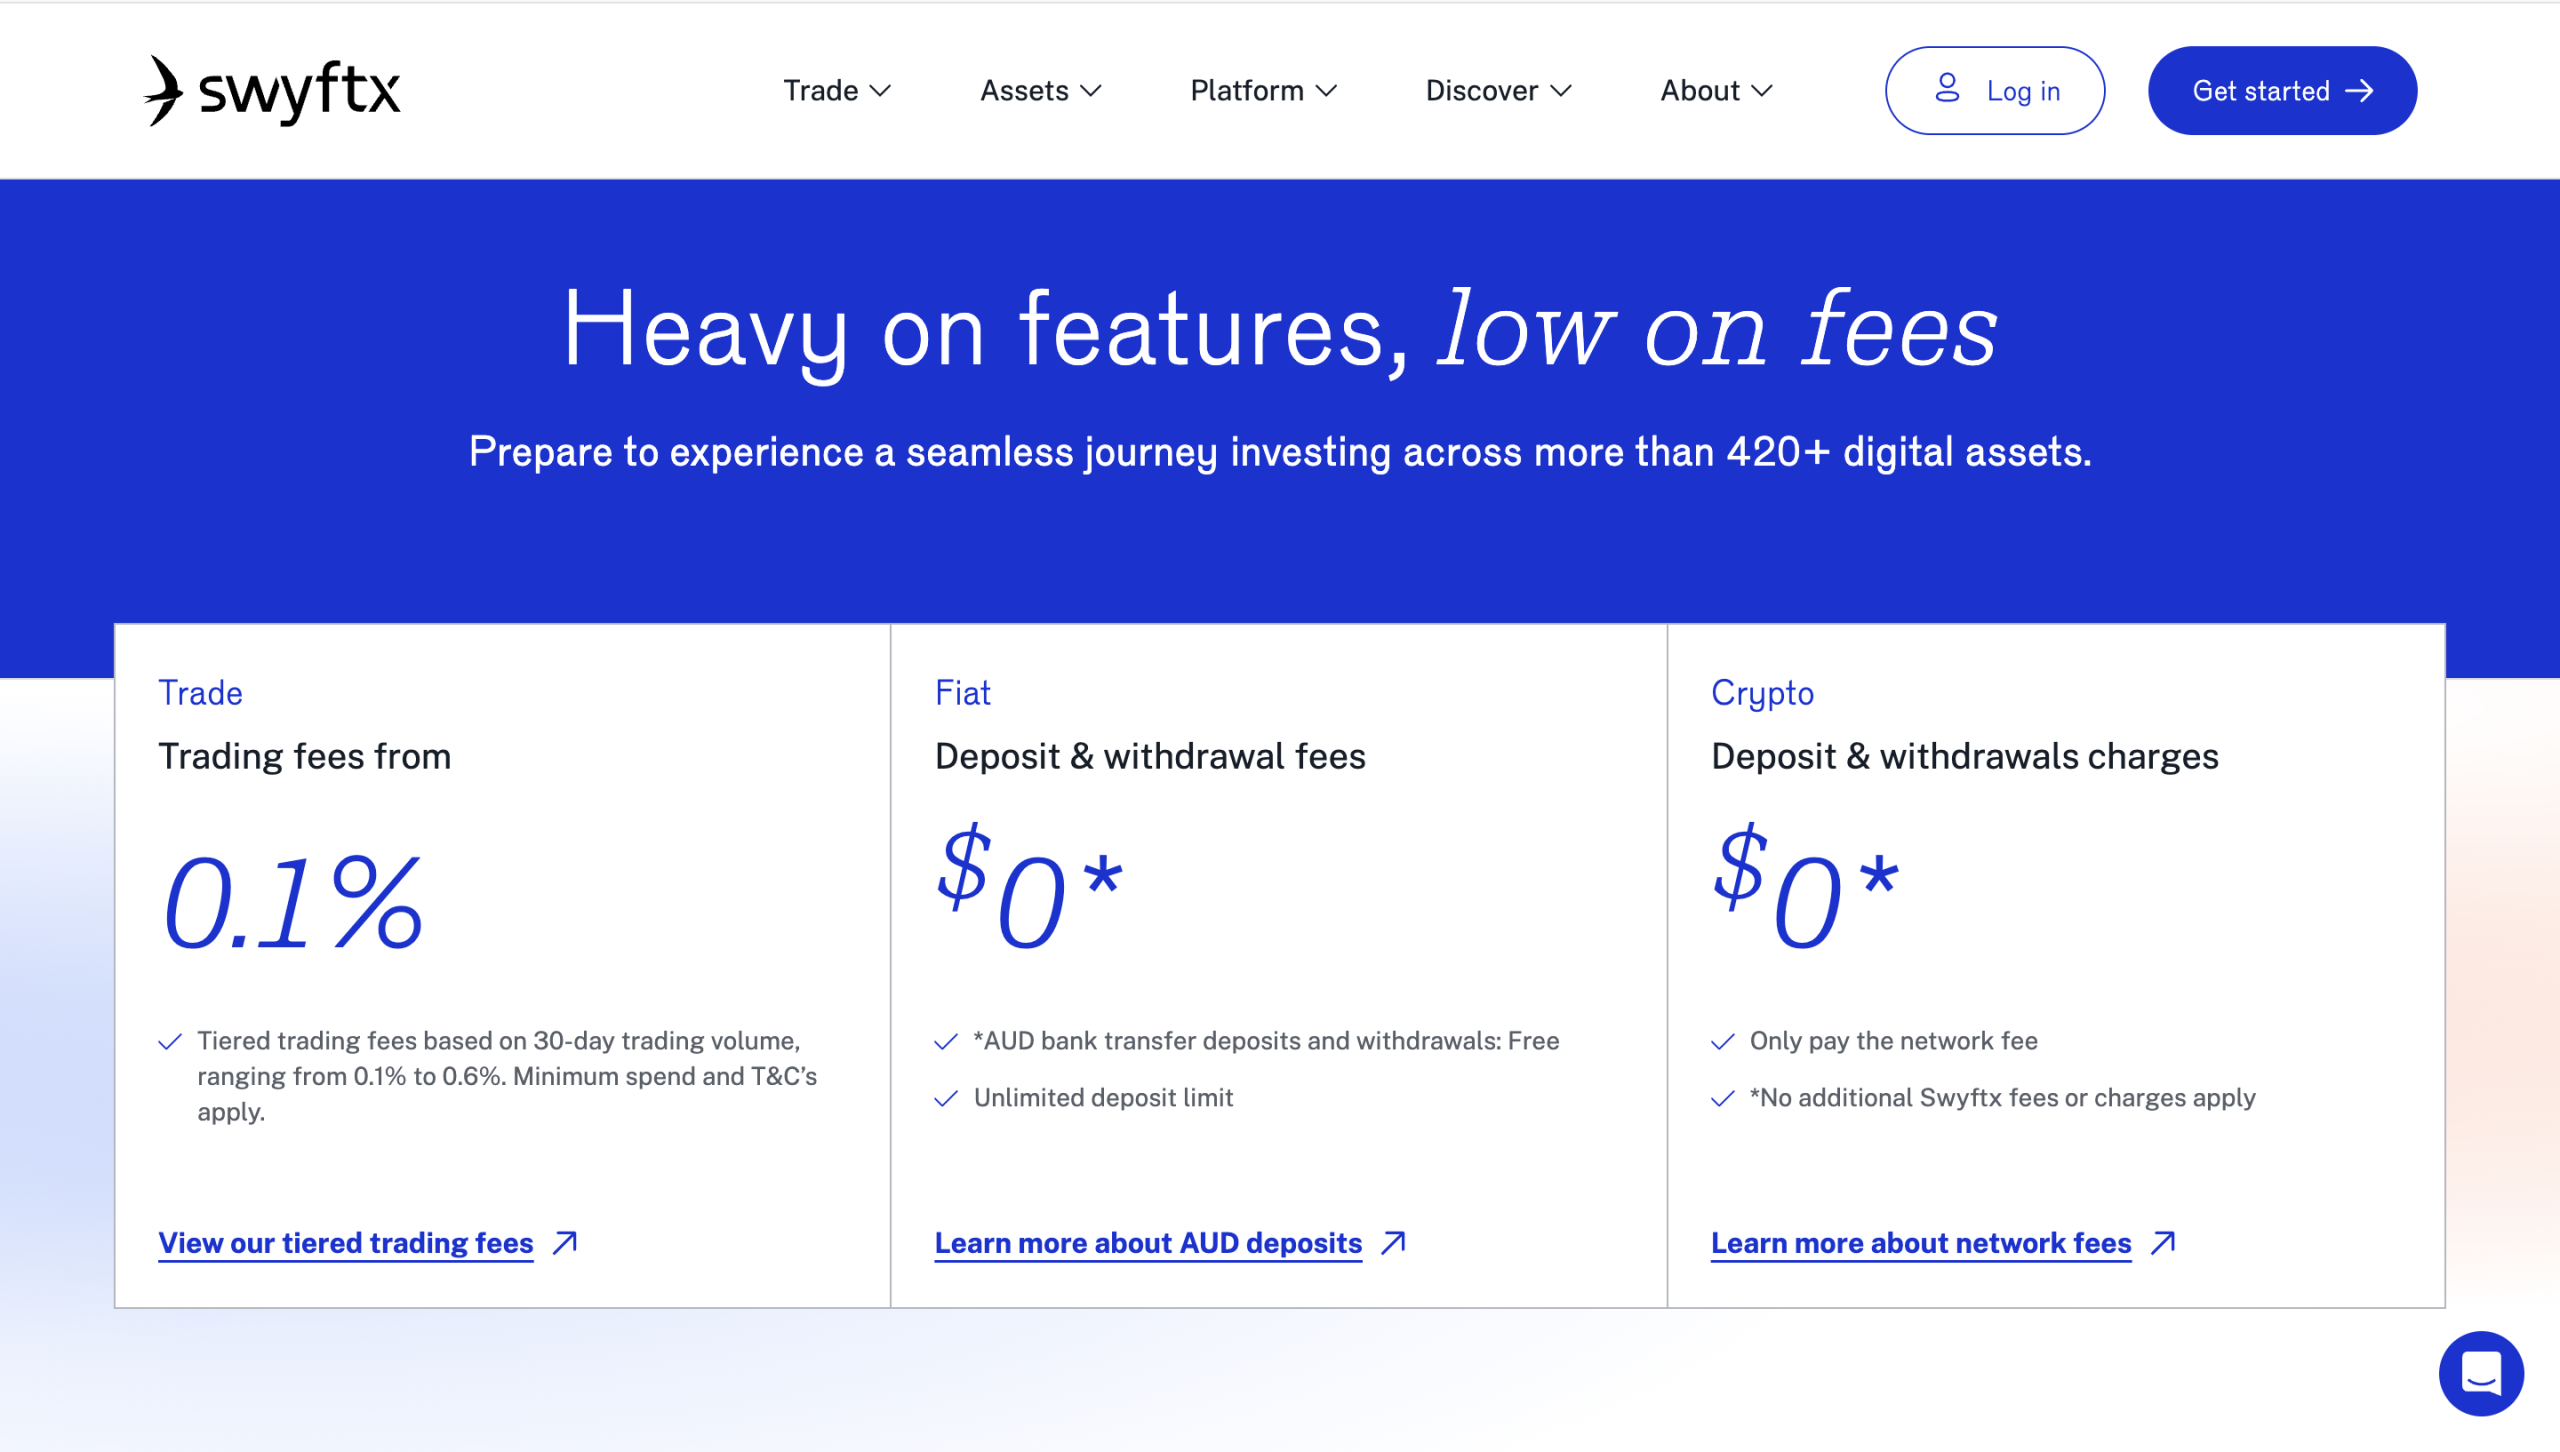Expand the Platform dropdown chevron
Viewport: 2560px width, 1452px height.
(1326, 91)
